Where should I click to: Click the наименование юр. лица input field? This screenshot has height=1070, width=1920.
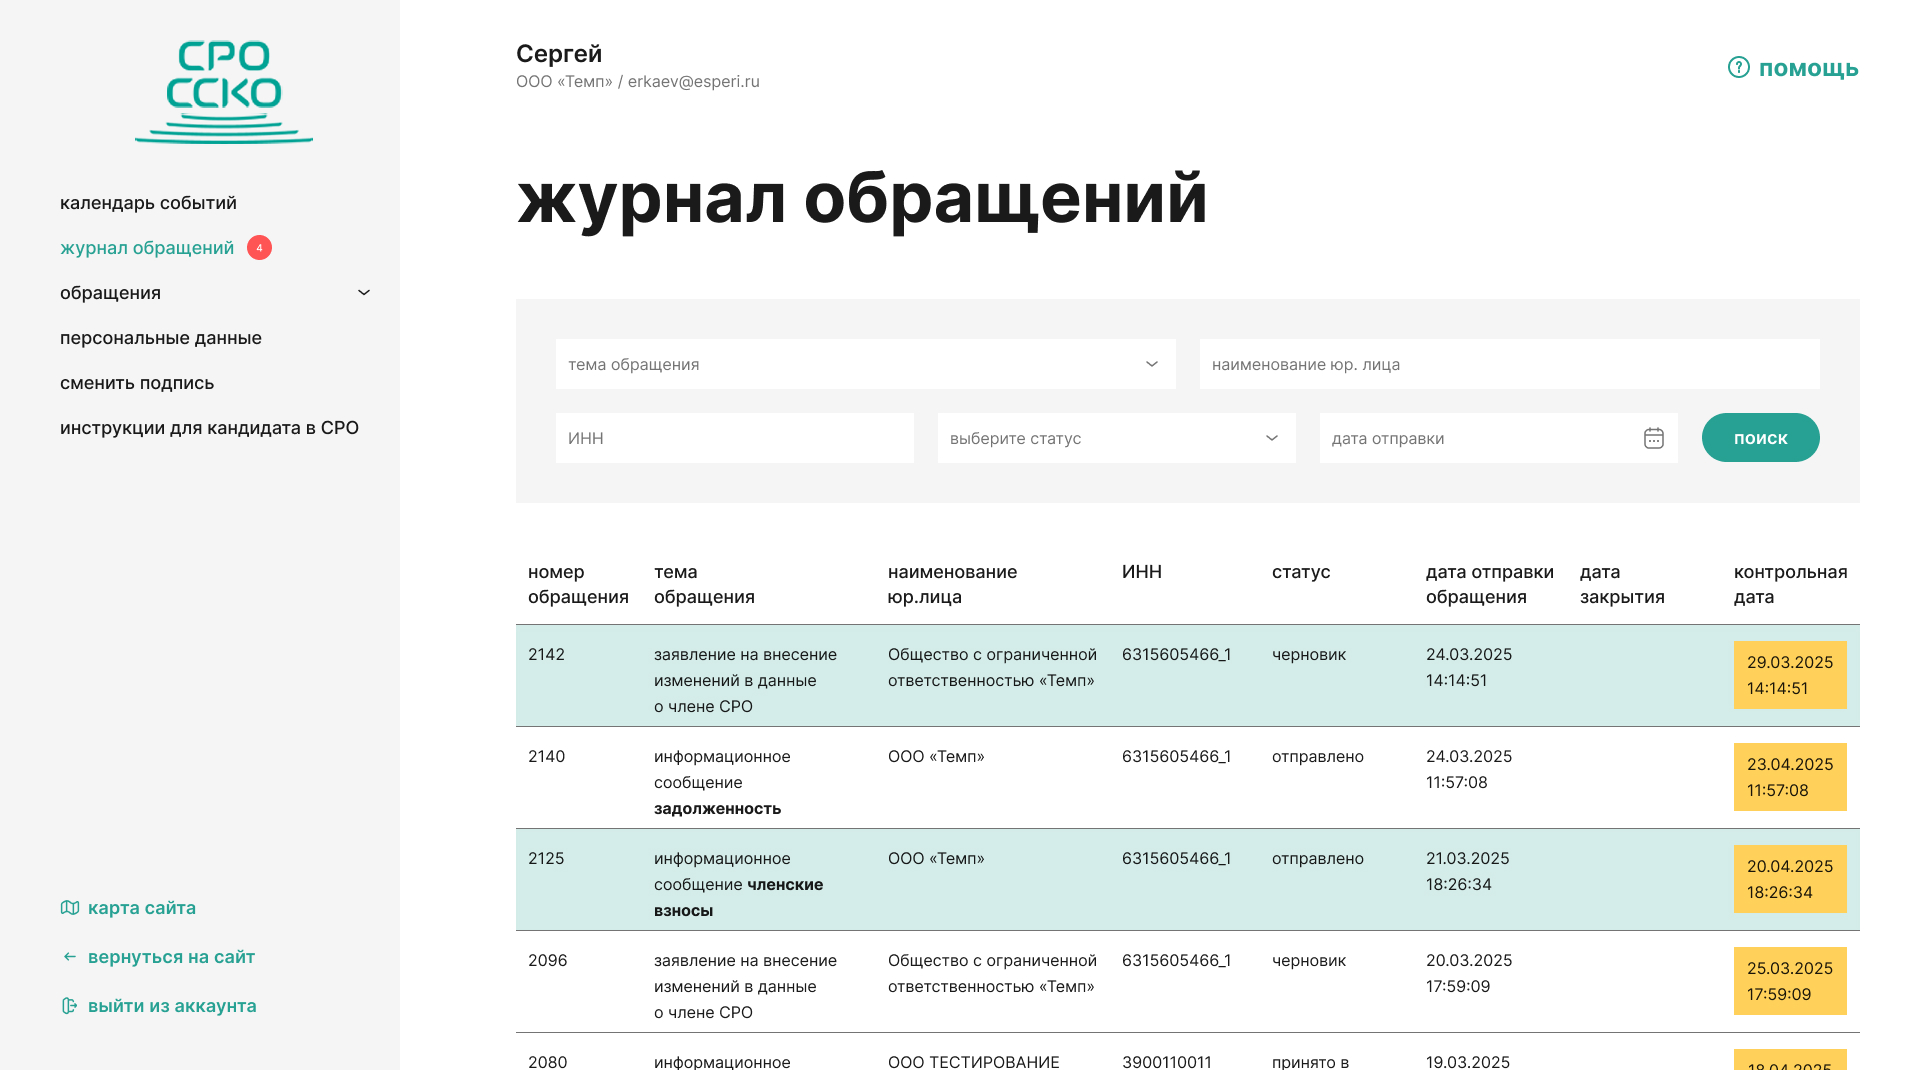point(1509,364)
